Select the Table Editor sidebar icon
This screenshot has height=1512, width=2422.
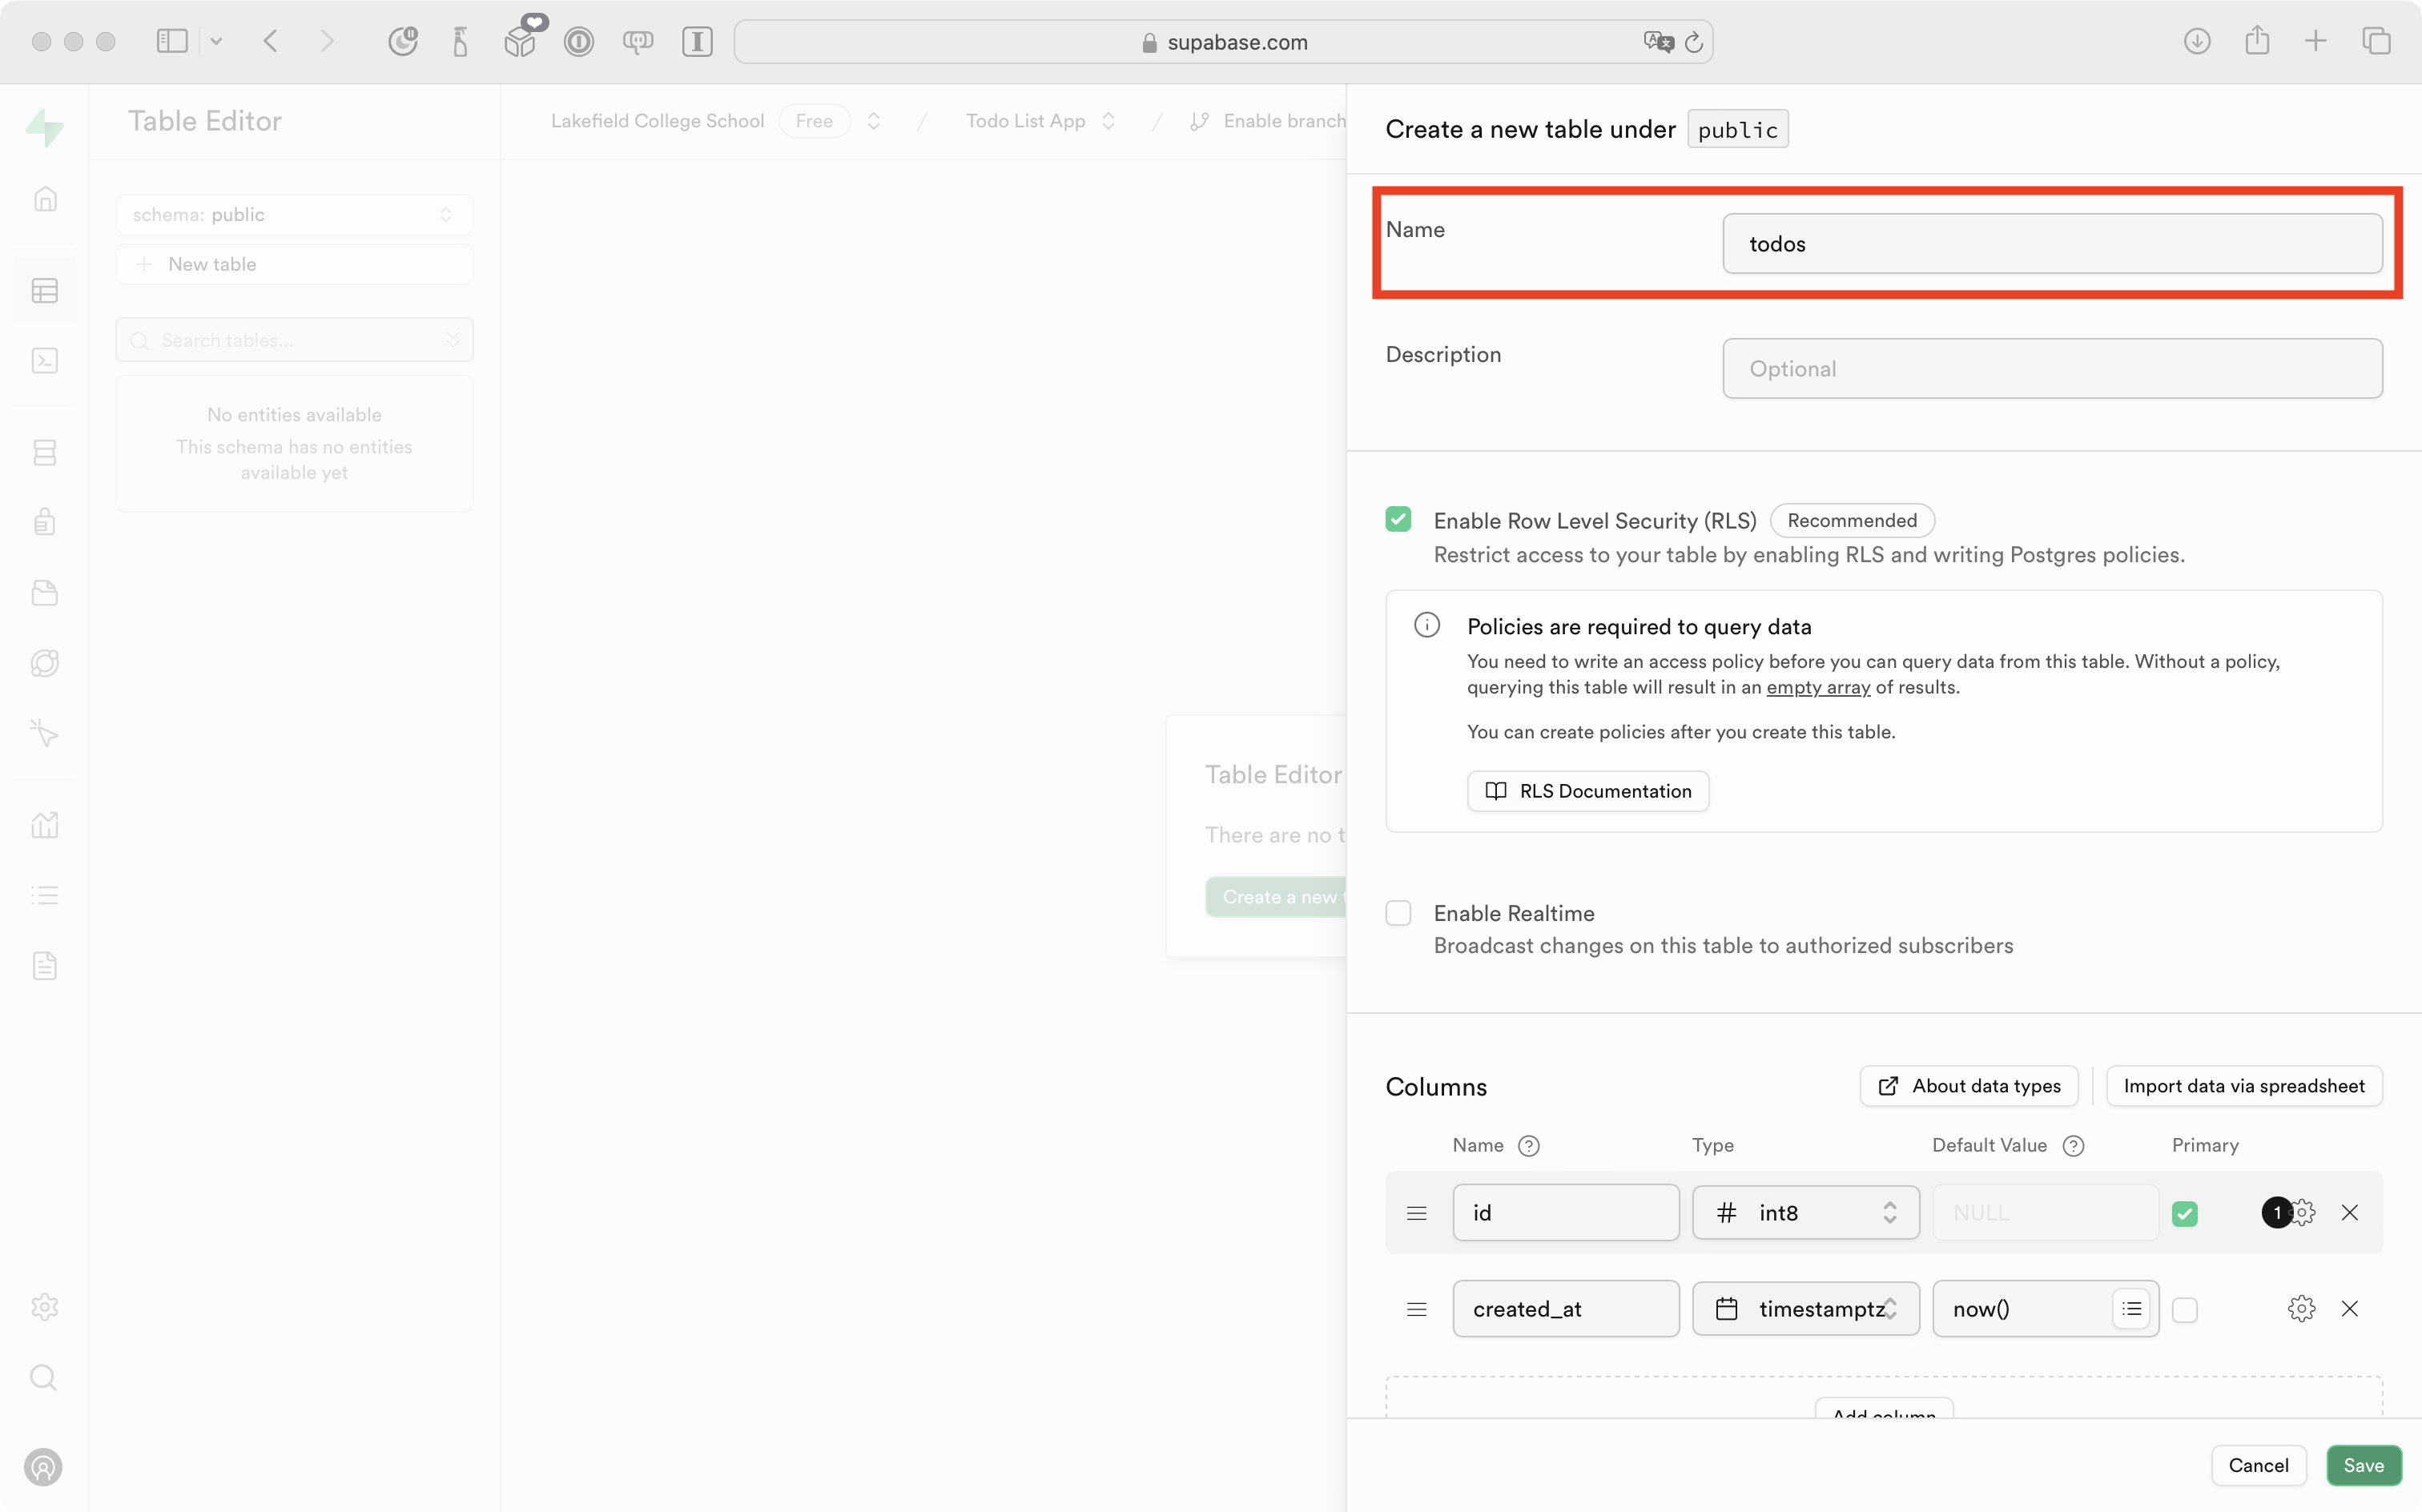click(x=45, y=290)
